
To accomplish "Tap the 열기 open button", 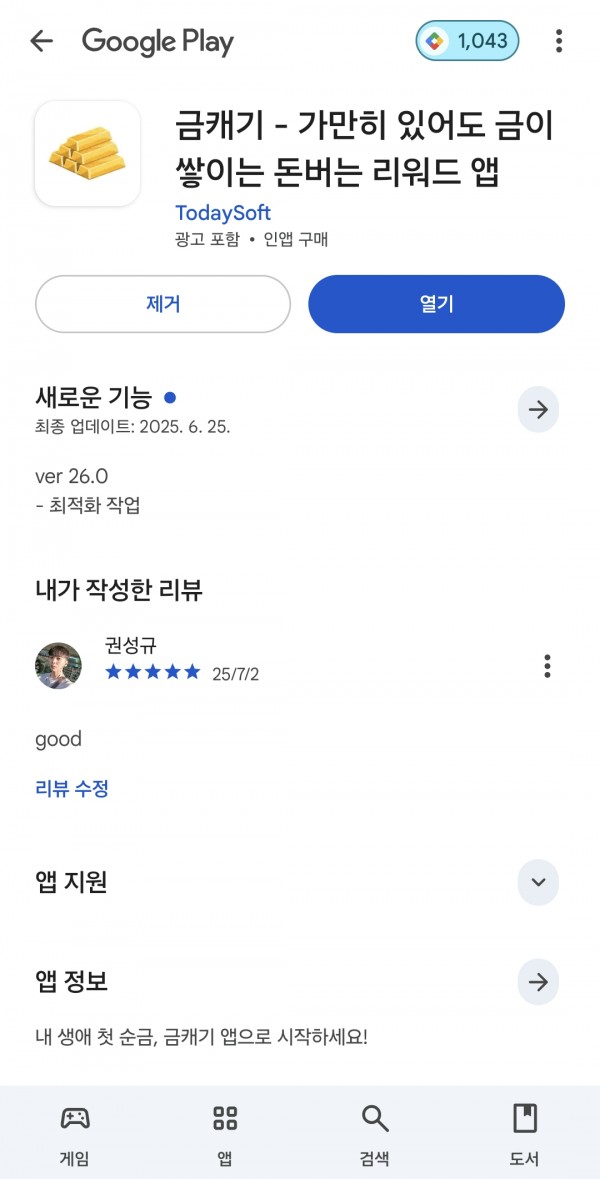I will tap(436, 304).
